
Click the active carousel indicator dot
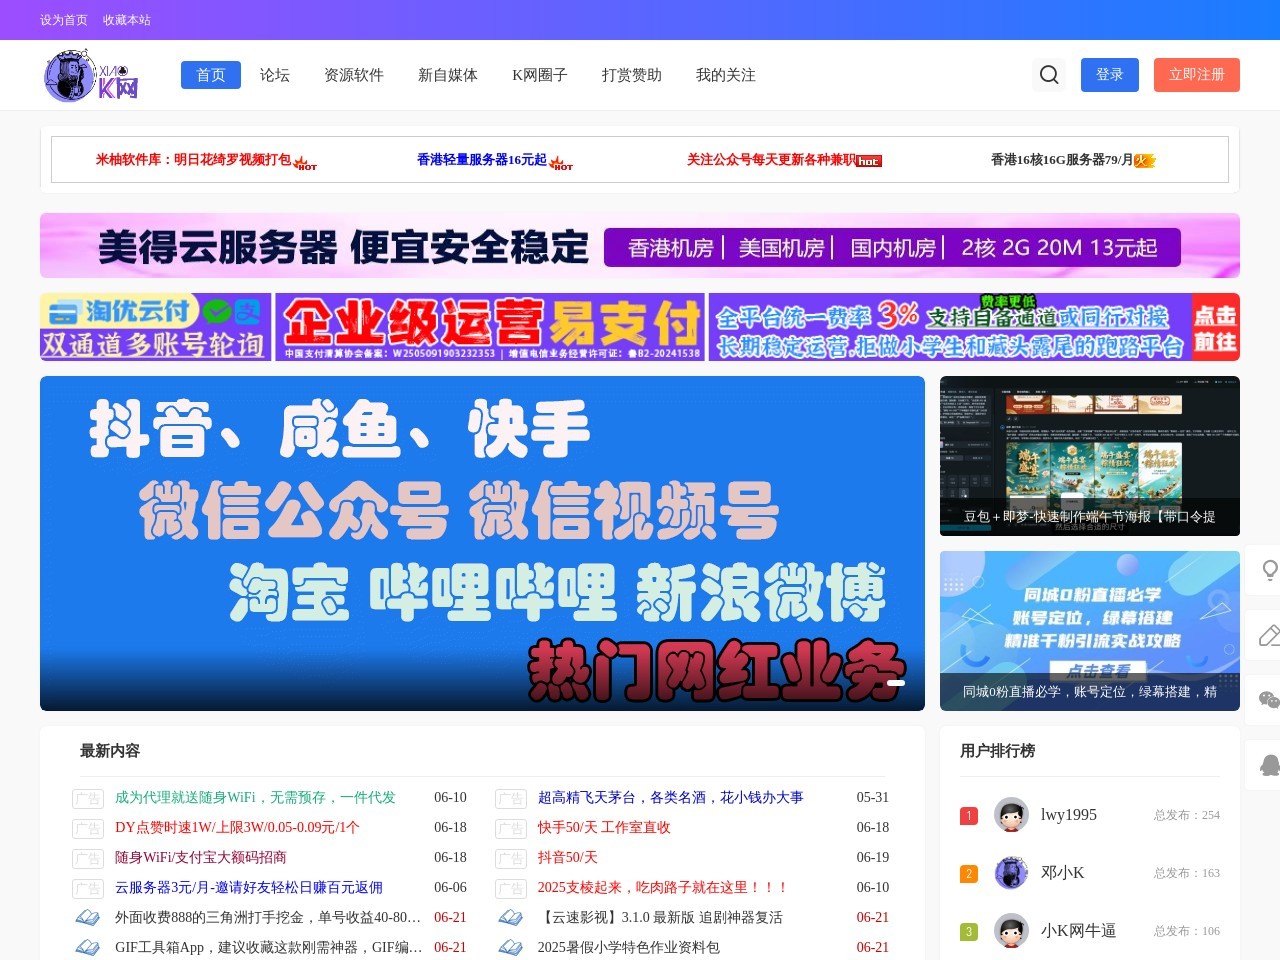pos(896,683)
